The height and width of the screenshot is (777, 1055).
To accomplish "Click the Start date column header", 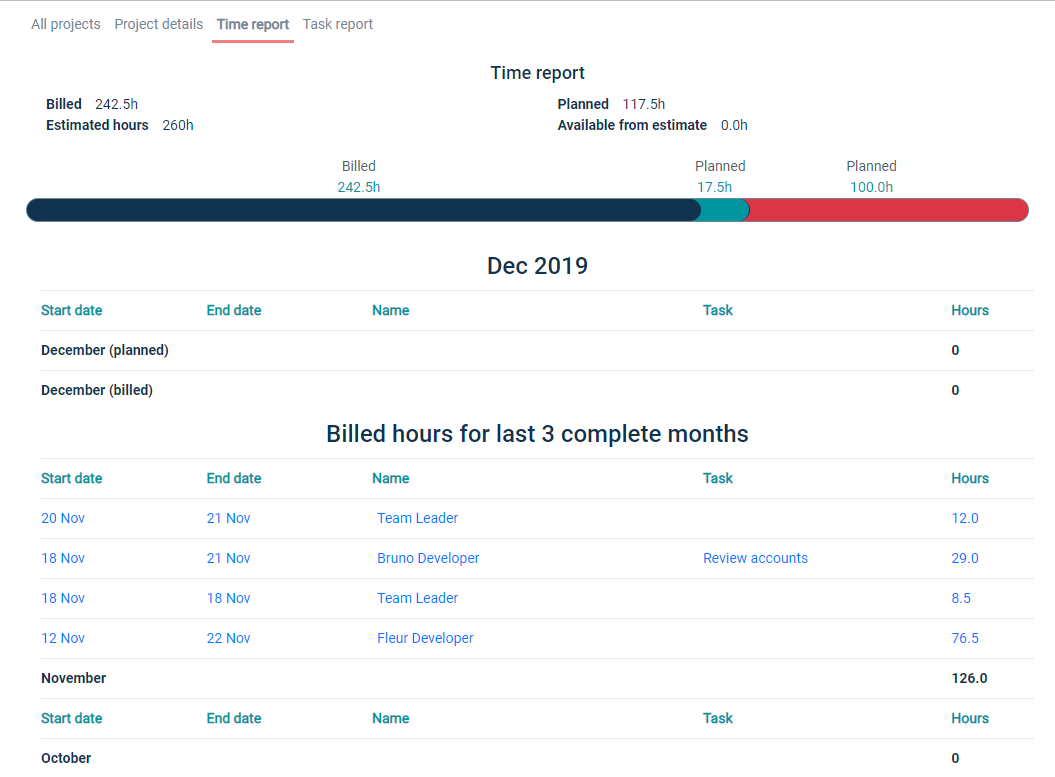I will tap(71, 478).
